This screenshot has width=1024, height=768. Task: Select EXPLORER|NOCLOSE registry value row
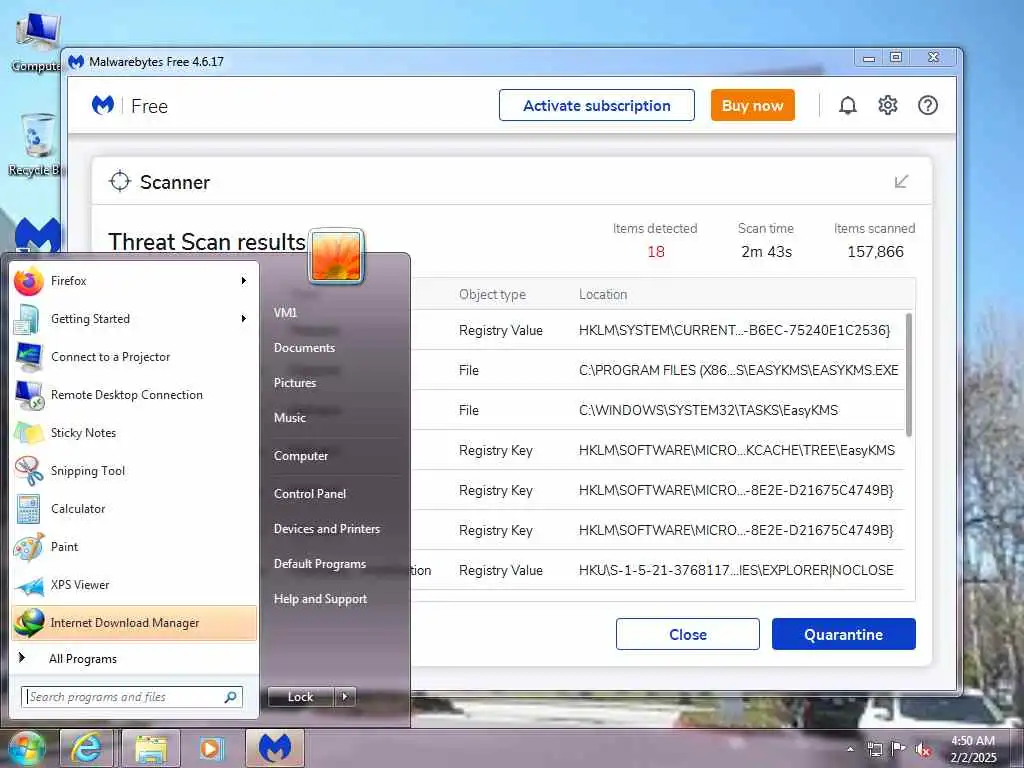[658, 570]
